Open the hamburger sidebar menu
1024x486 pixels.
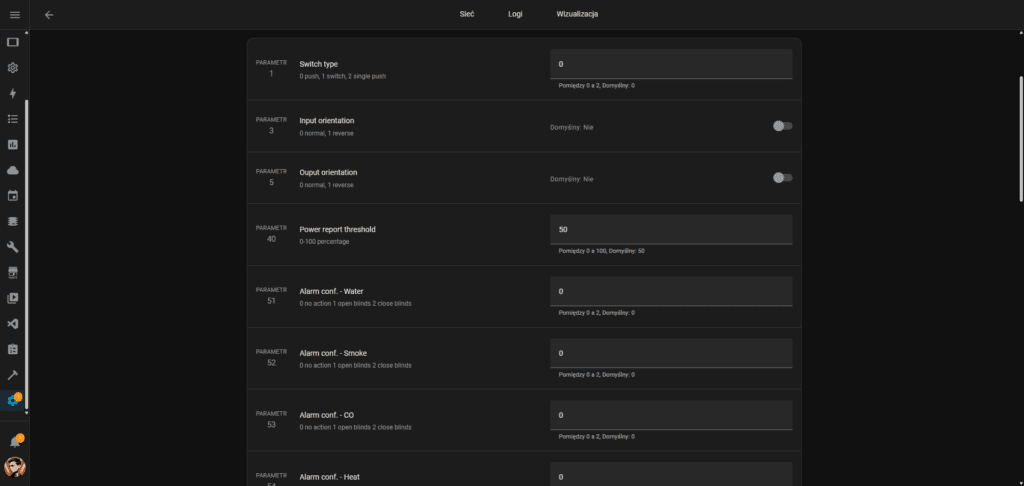(x=14, y=15)
